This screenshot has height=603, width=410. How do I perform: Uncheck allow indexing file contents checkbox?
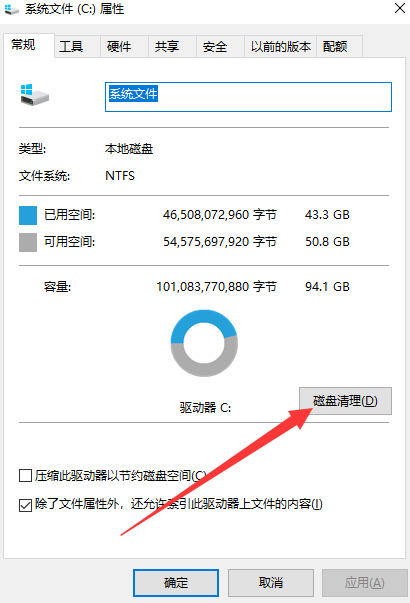click(25, 505)
